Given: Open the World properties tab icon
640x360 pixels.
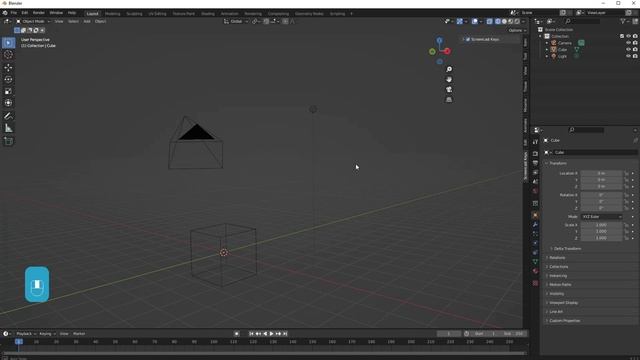Looking at the screenshot, I should click(536, 191).
